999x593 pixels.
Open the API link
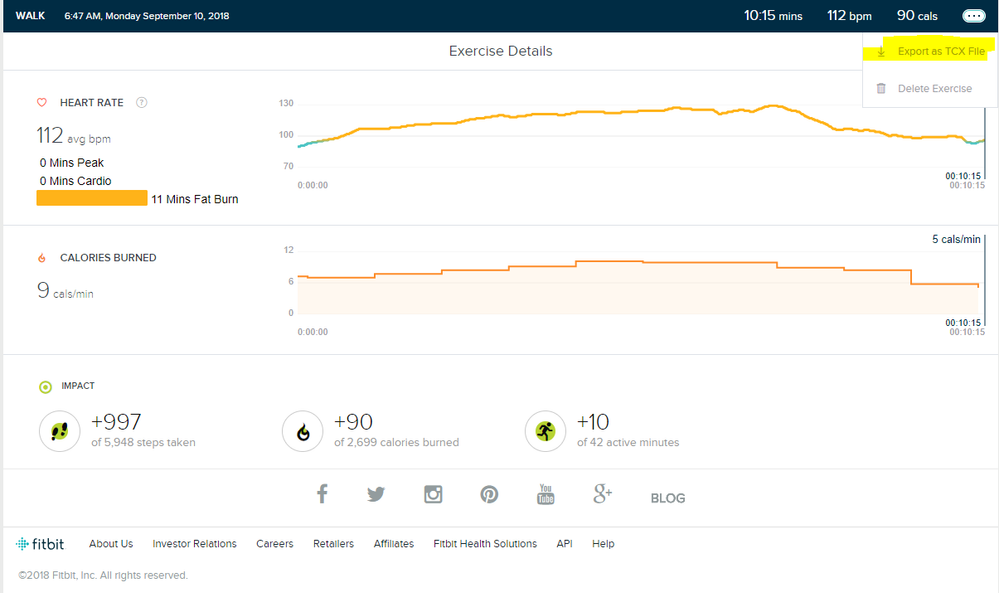tap(564, 544)
